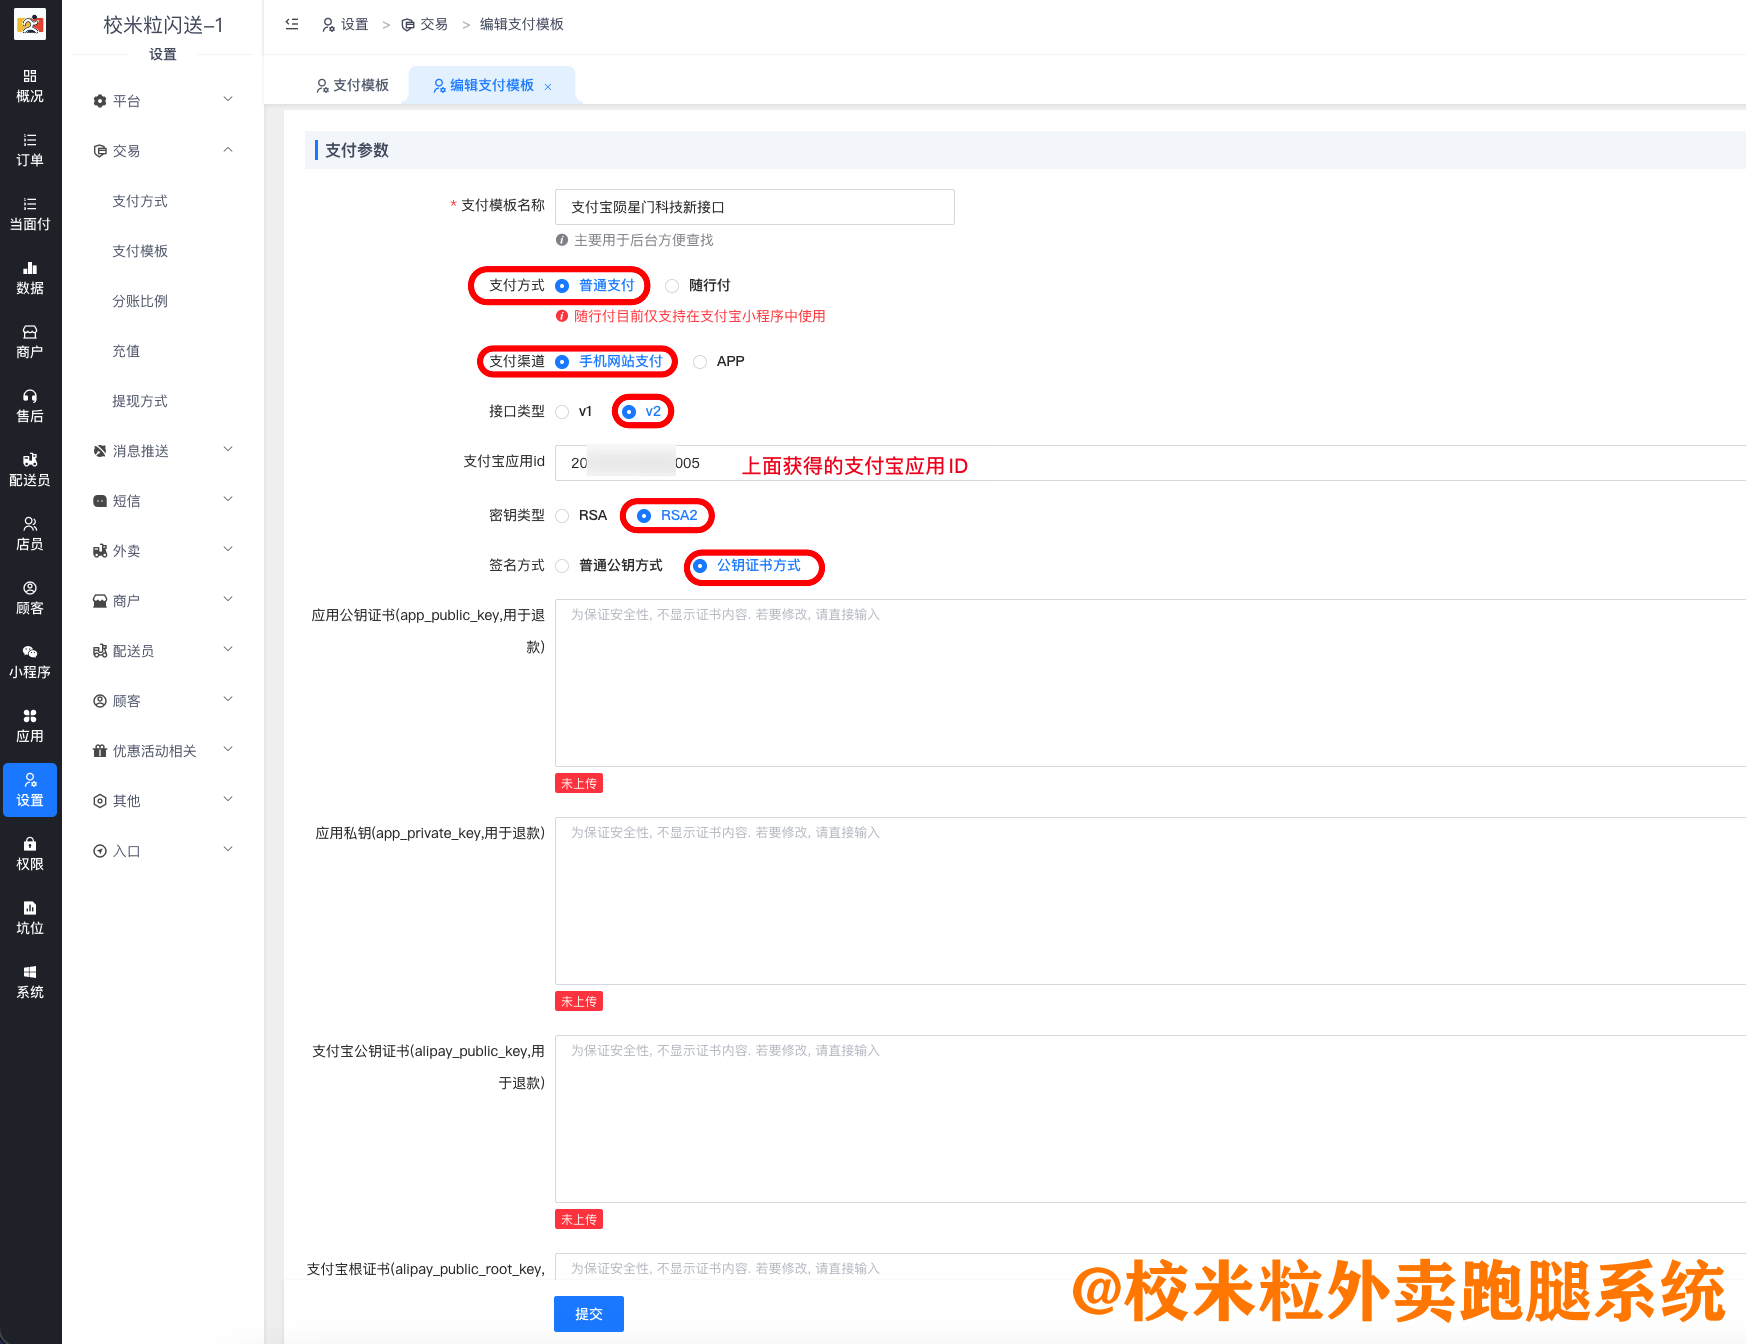Switch to the 支付模板 tab
1746x1344 pixels.
[x=352, y=86]
